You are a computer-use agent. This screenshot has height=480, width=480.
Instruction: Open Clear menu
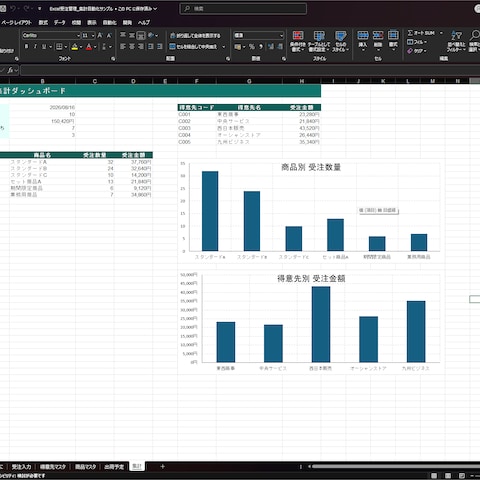[x=417, y=51]
